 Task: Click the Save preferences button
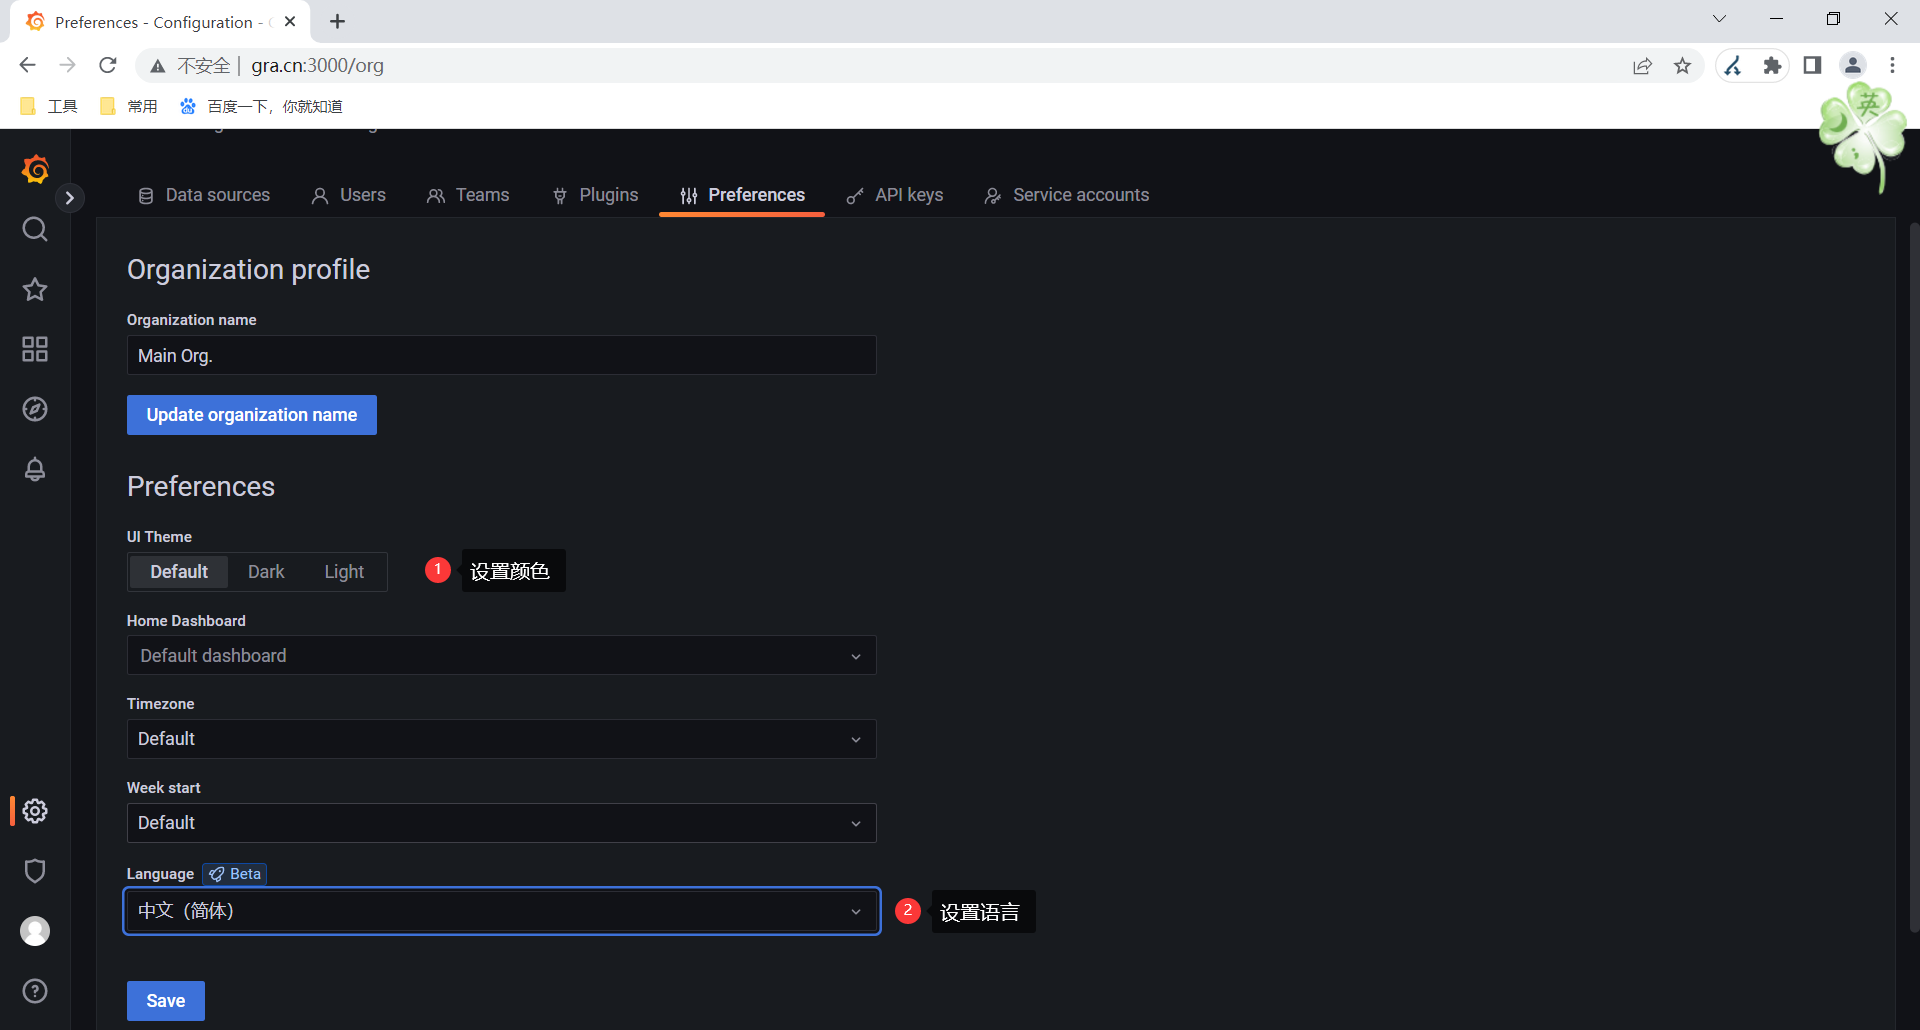(166, 1001)
